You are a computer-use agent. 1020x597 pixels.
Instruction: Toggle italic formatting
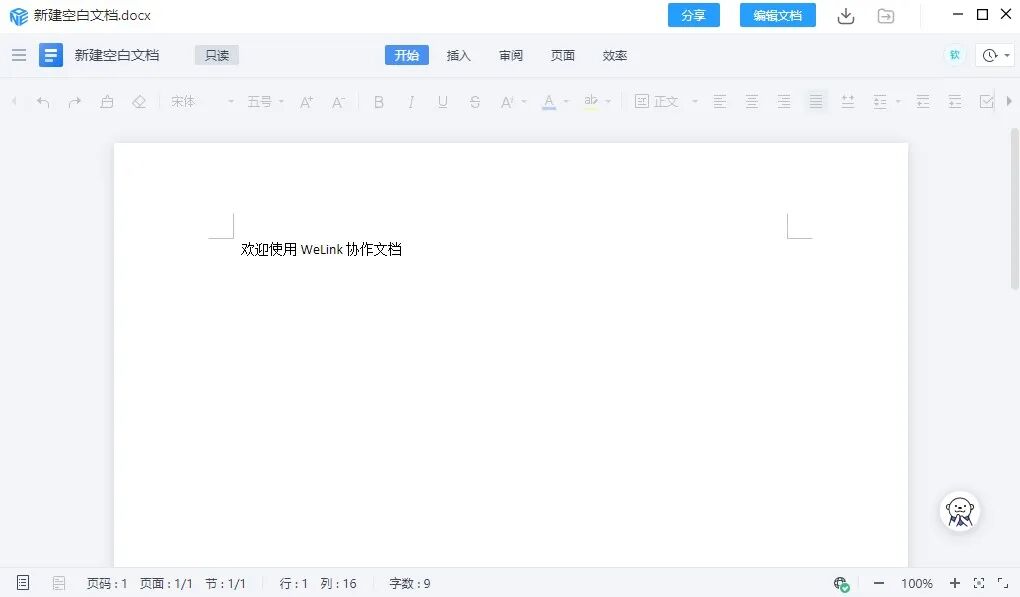point(411,101)
